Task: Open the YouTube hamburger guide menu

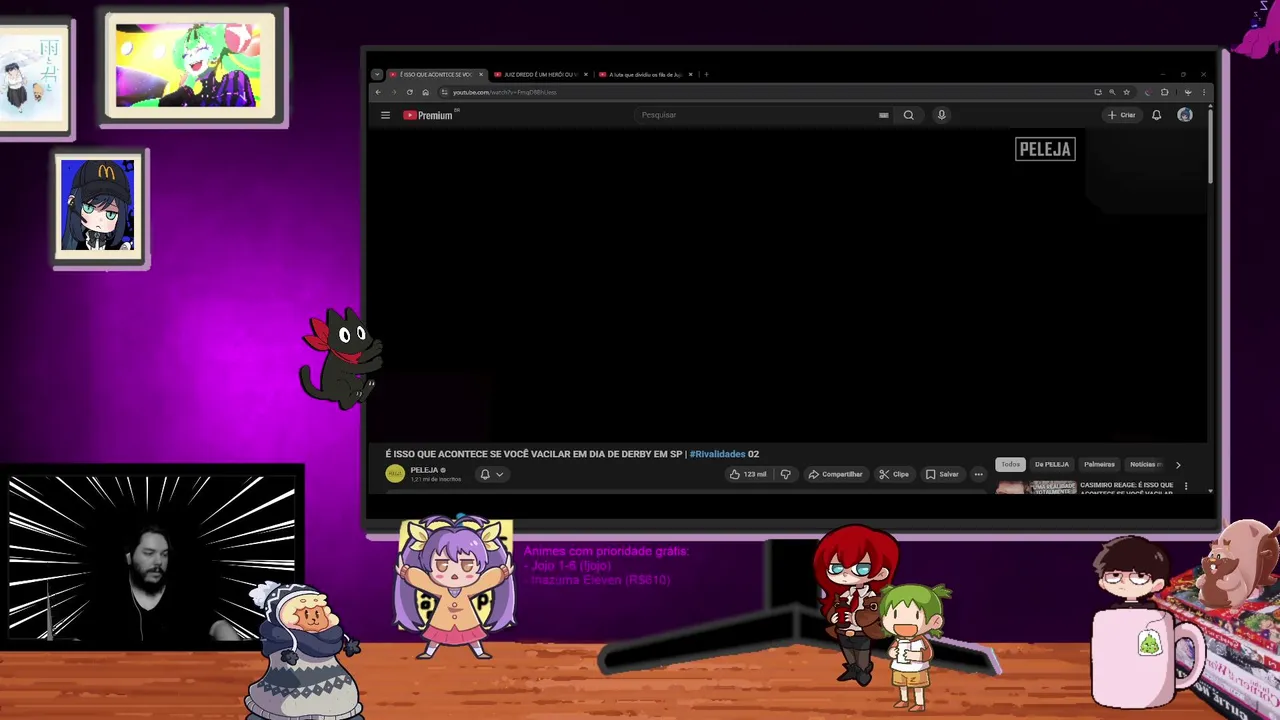Action: [x=385, y=115]
